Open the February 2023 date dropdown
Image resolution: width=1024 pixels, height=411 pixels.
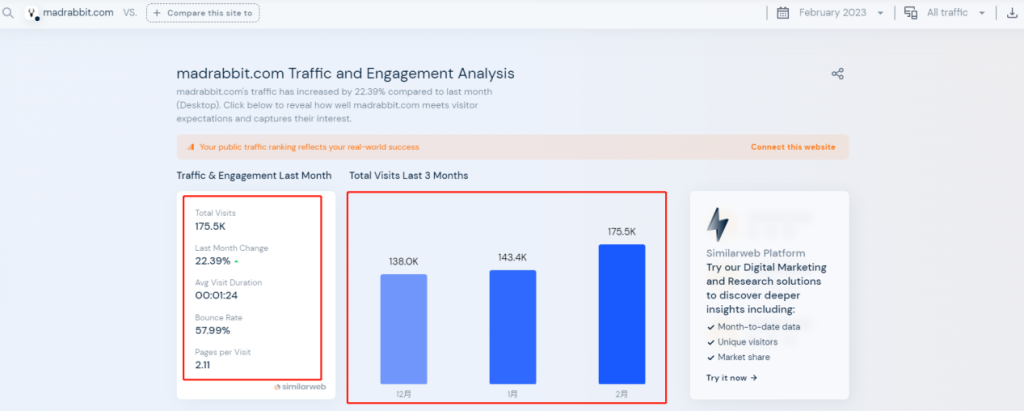[841, 12]
